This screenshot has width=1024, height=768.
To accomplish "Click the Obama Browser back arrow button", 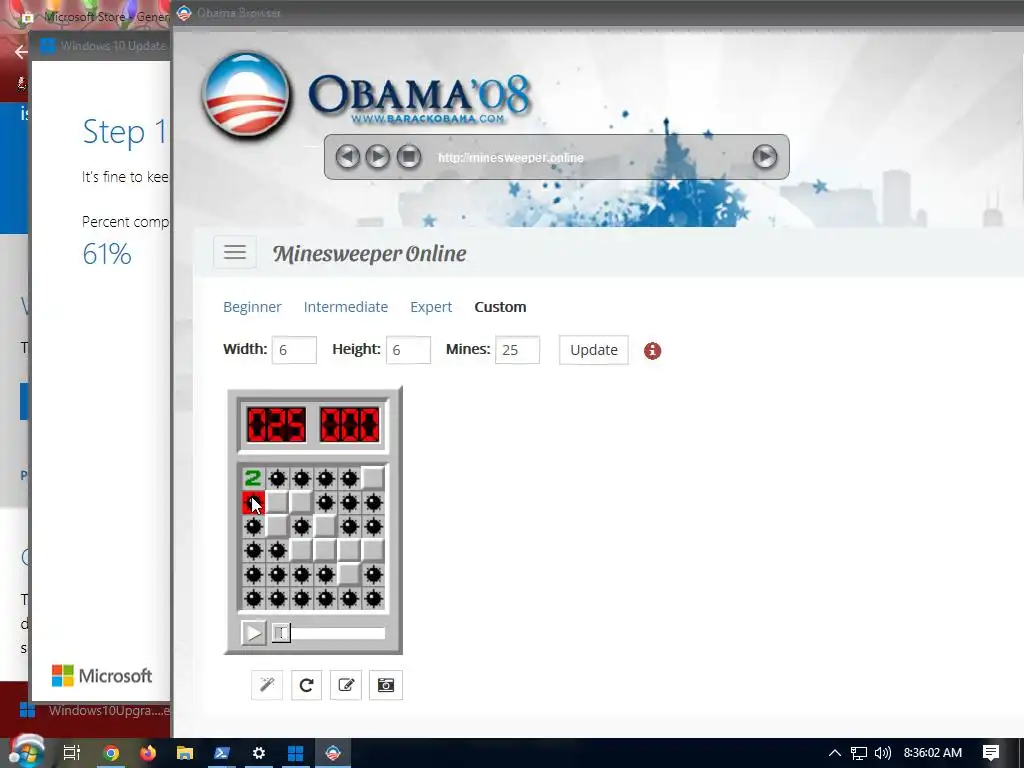I will [x=347, y=157].
